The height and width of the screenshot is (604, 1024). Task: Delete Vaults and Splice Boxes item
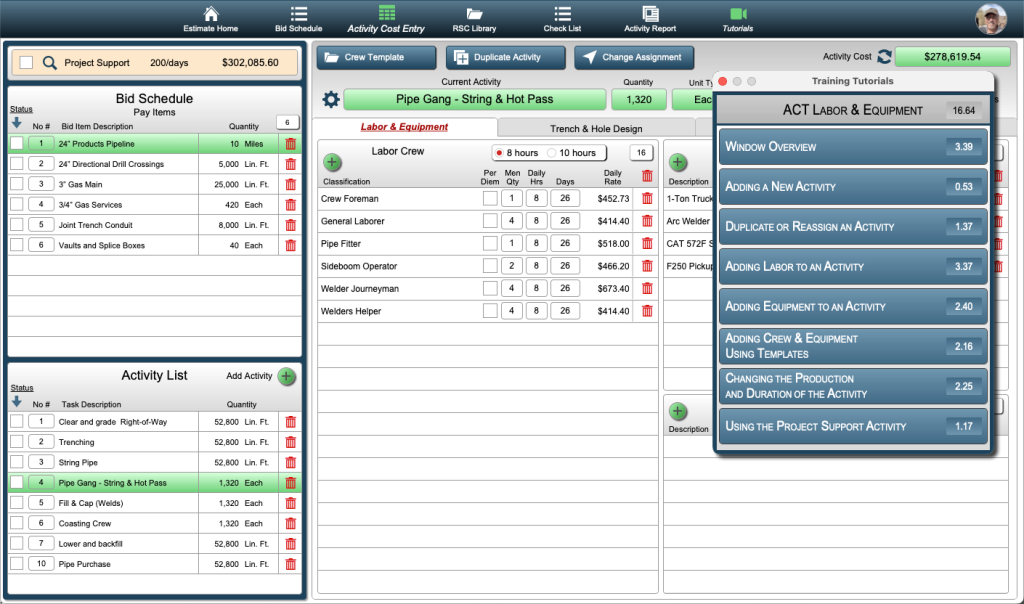[291, 246]
